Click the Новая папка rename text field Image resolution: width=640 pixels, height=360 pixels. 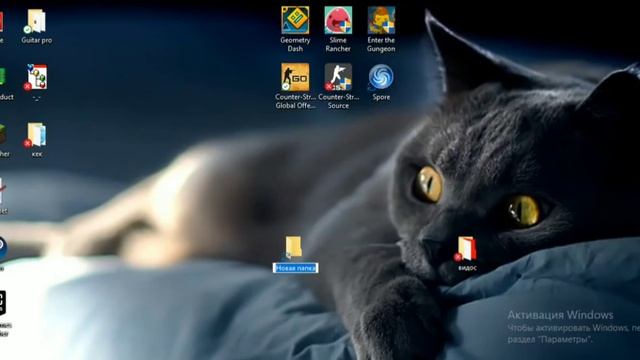[296, 268]
